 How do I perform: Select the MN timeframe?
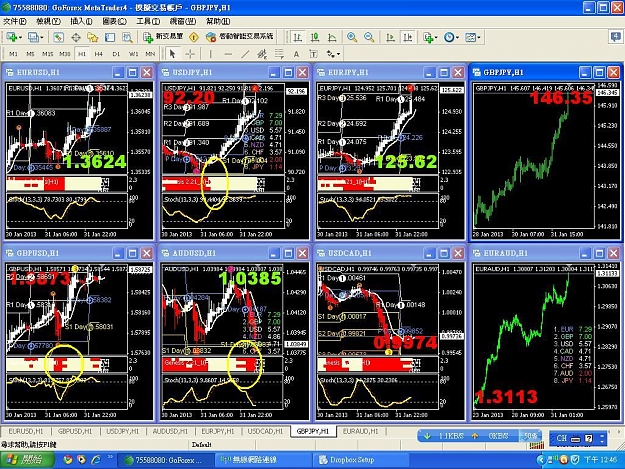[150, 54]
